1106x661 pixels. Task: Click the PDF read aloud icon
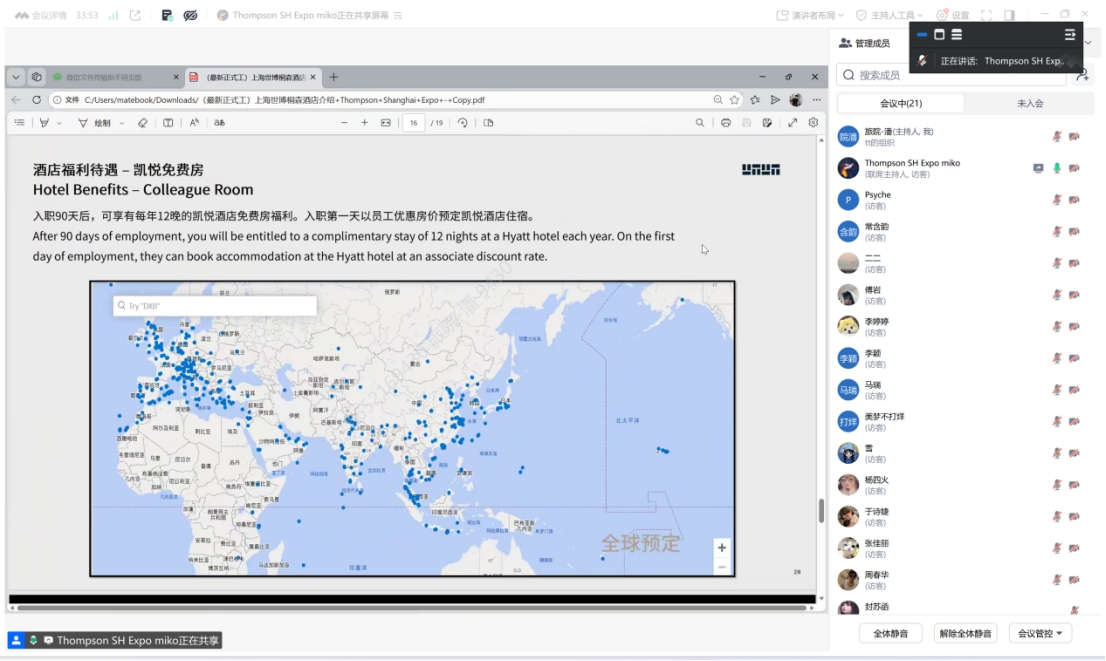coord(194,123)
